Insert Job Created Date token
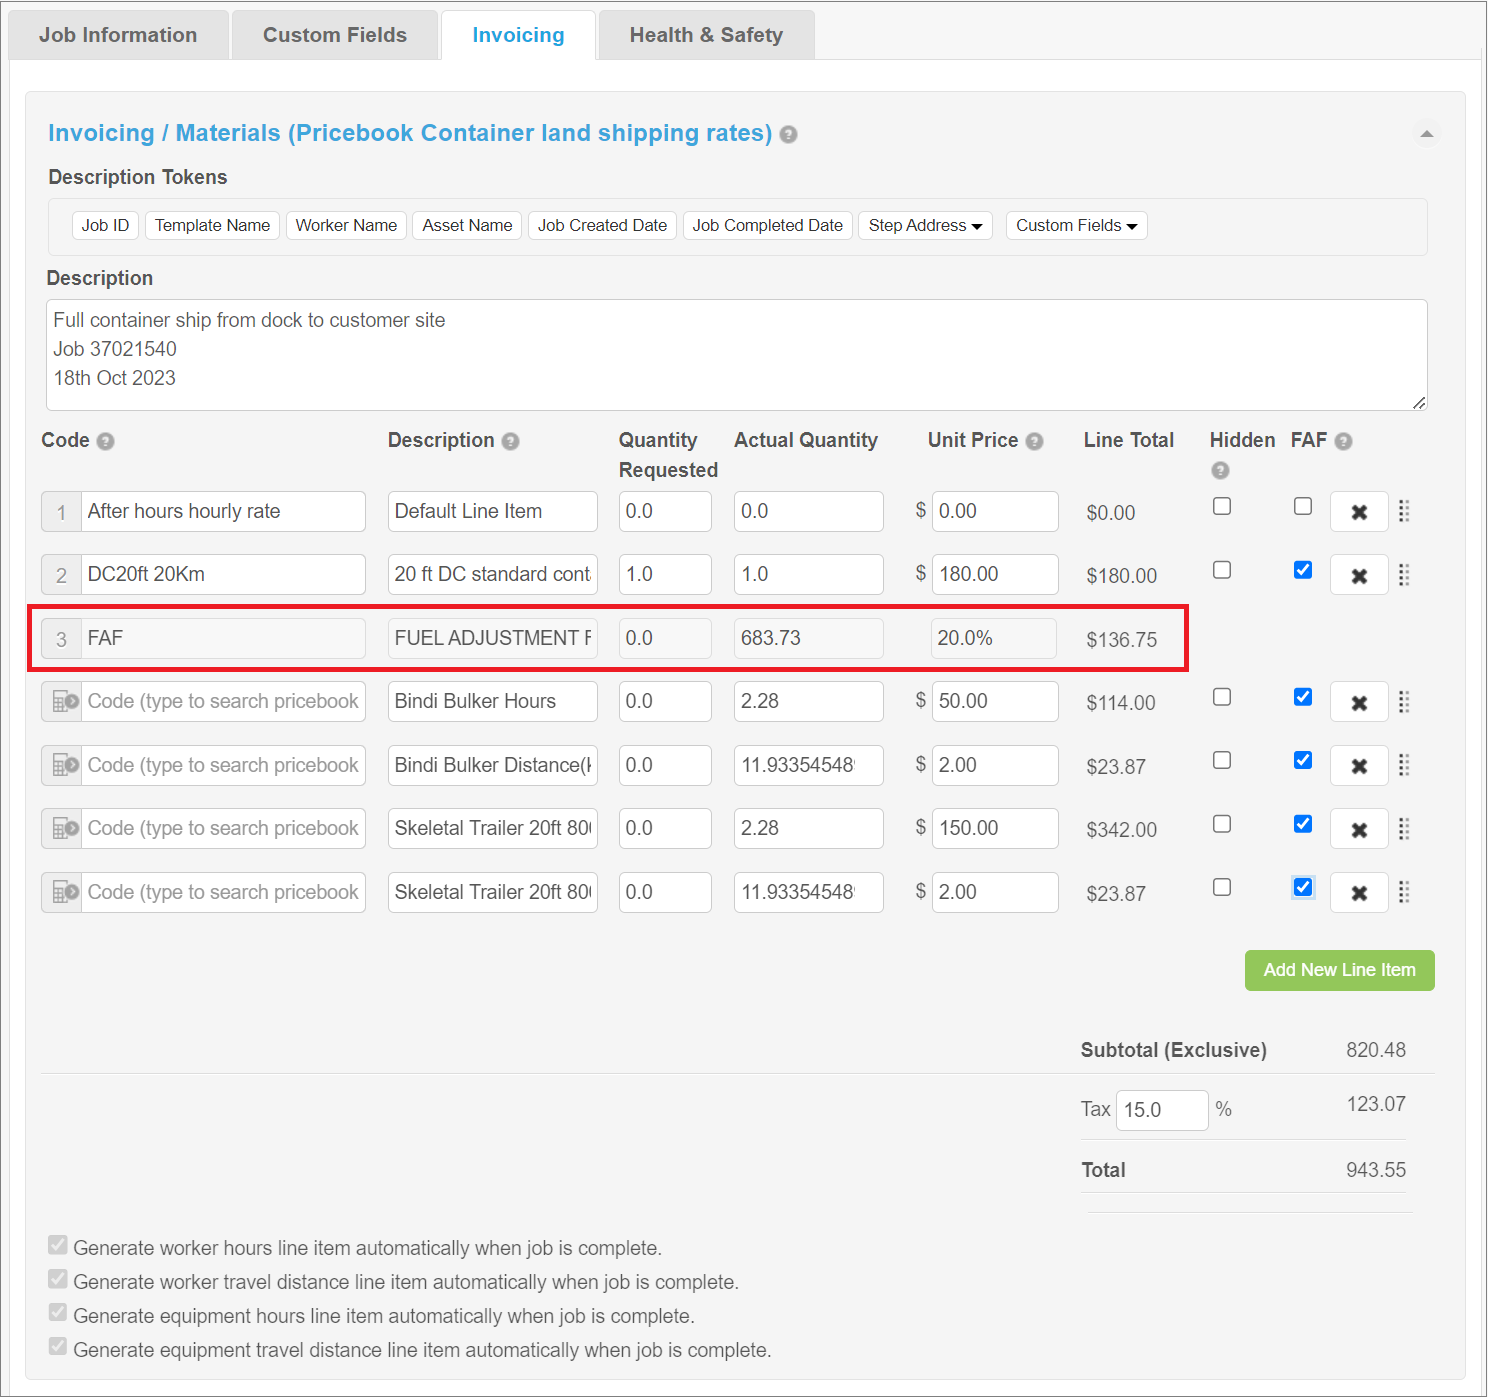The image size is (1488, 1397). tap(602, 226)
